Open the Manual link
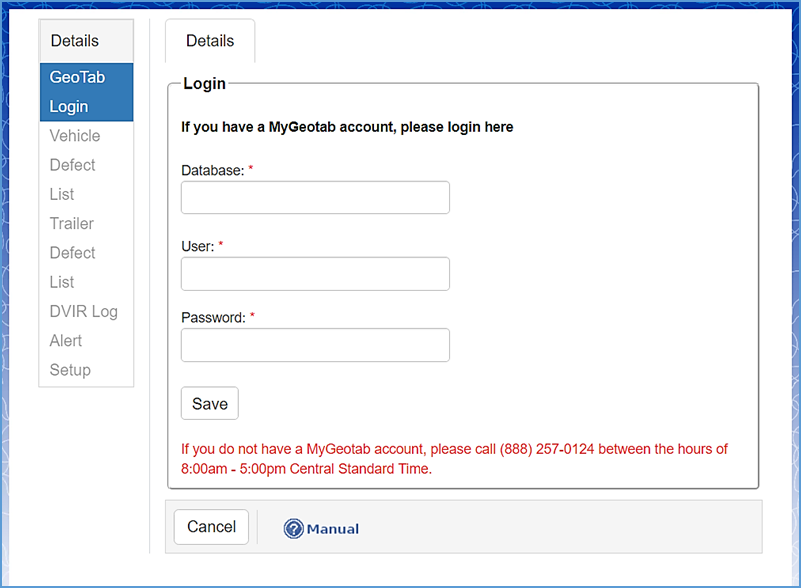This screenshot has width=801, height=588. point(332,529)
